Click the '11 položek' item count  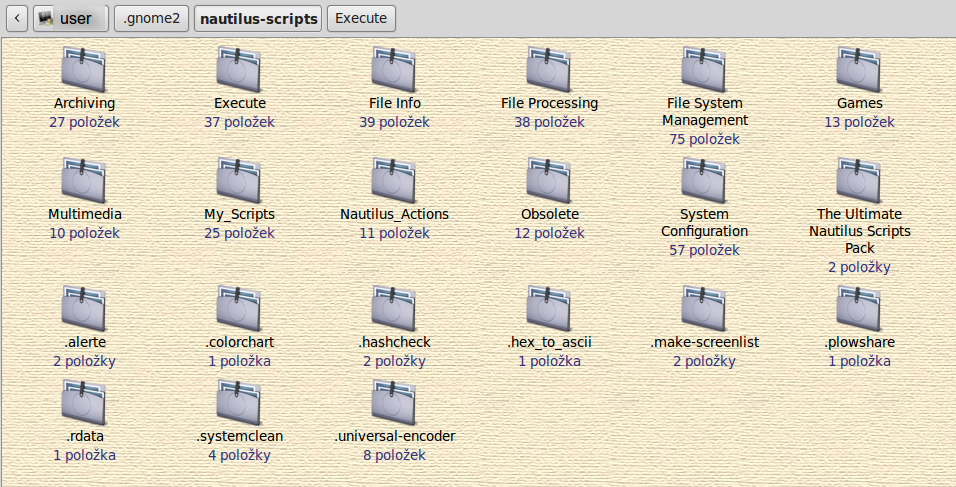(394, 233)
